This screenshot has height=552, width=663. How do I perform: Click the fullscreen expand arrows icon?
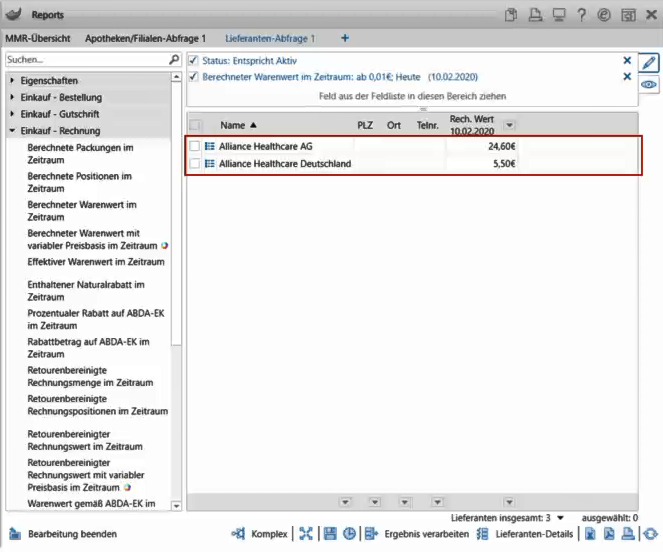[x=306, y=534]
